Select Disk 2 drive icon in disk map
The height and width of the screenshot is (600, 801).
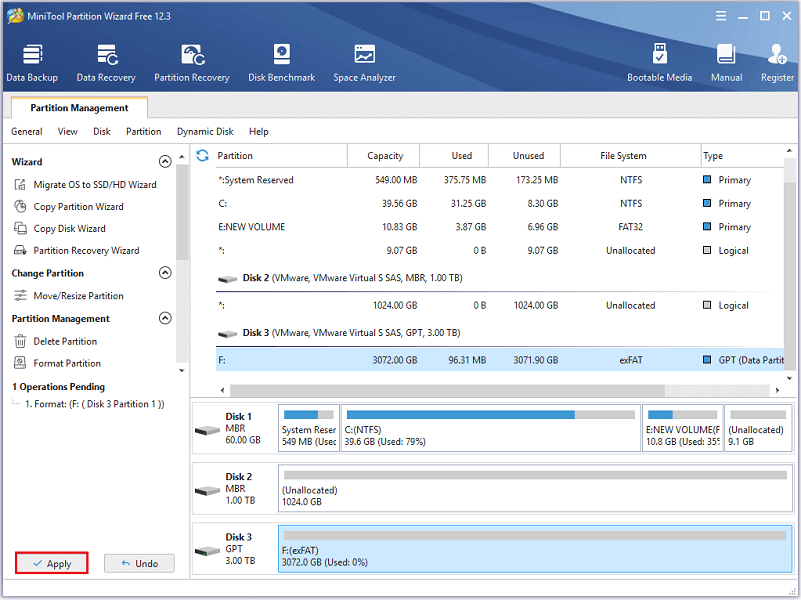pyautogui.click(x=207, y=491)
